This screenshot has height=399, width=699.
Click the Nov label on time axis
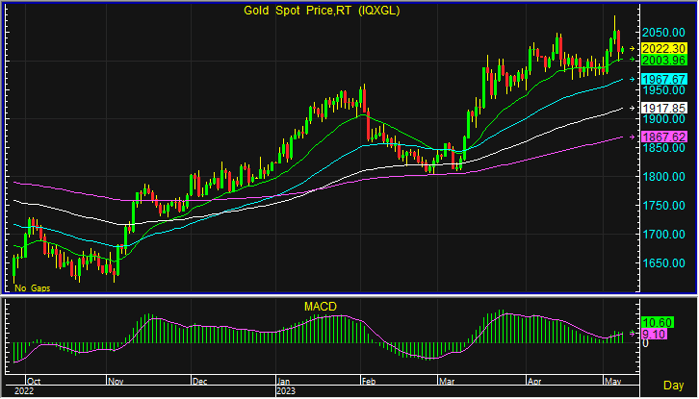116,382
